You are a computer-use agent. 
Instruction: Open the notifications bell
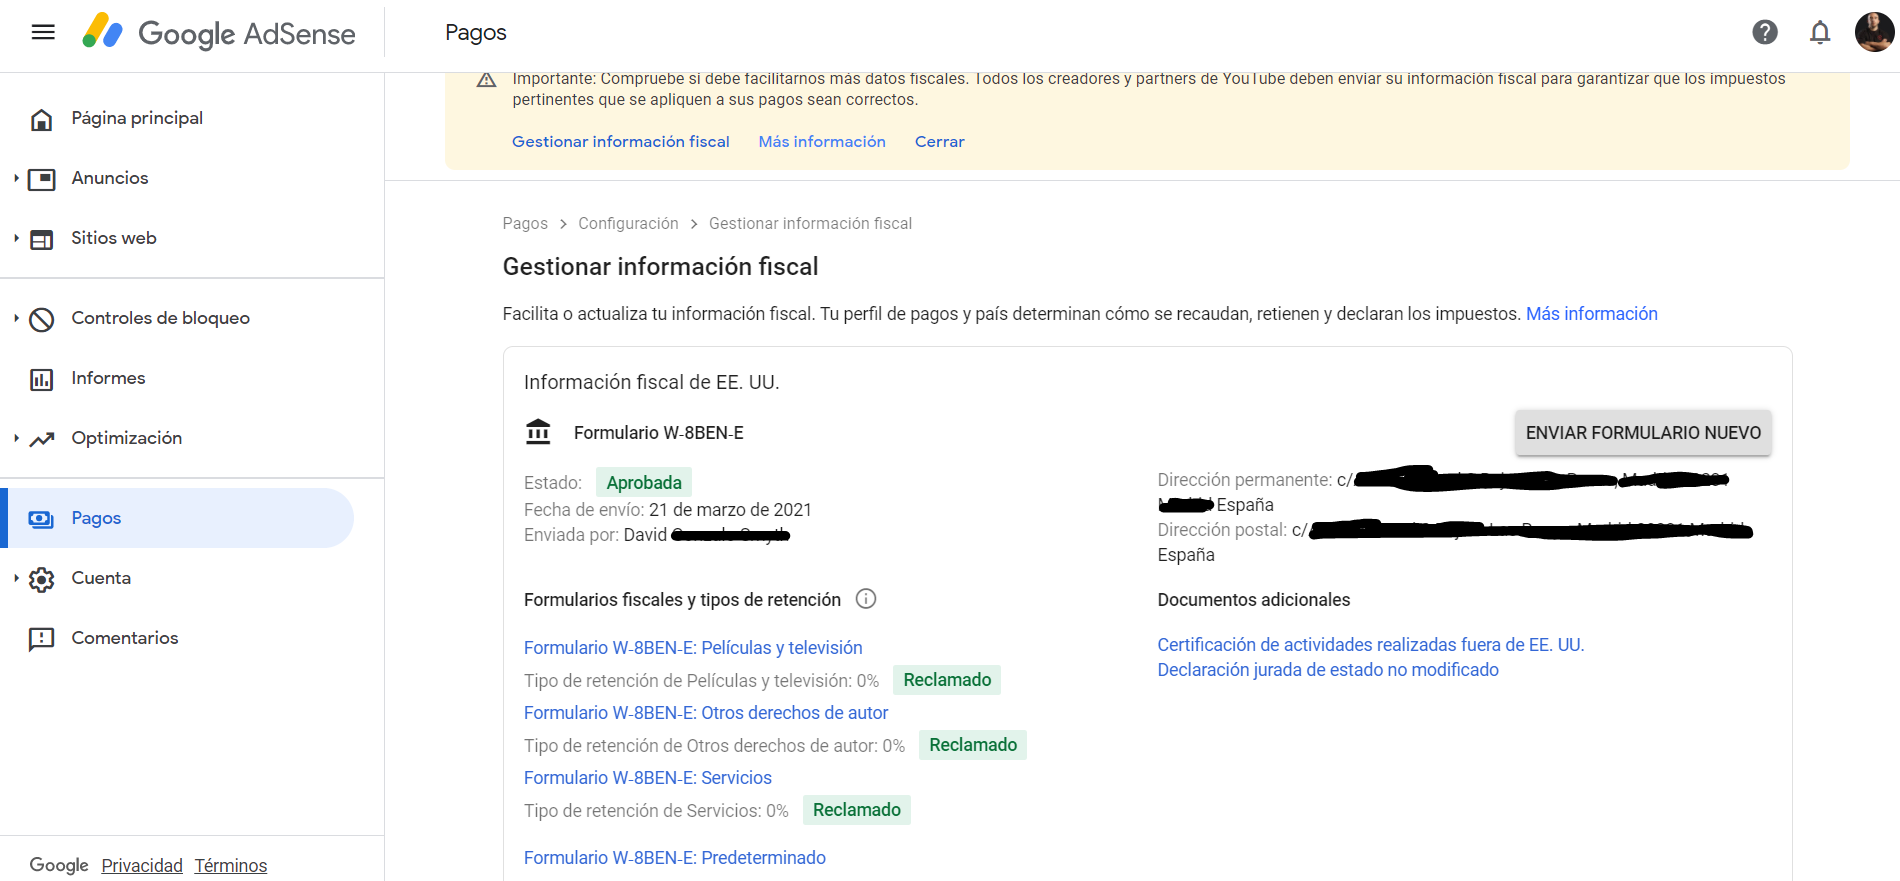pos(1819,32)
